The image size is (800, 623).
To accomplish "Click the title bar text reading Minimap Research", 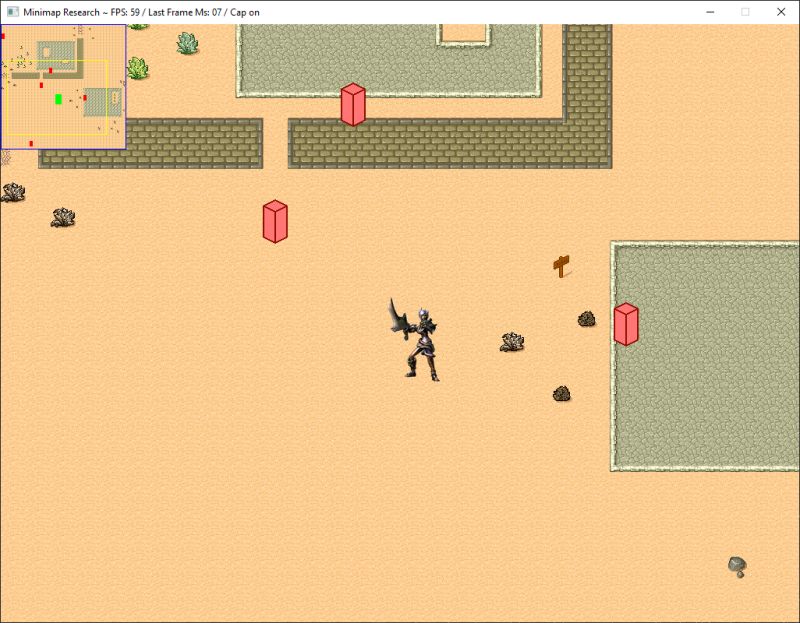I will [x=60, y=11].
